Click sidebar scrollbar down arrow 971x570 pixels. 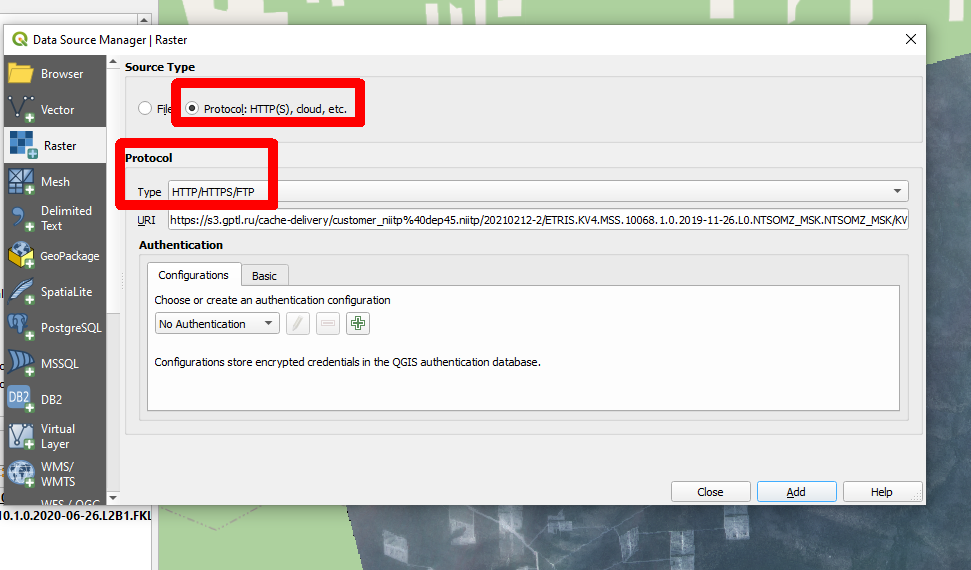point(113,498)
